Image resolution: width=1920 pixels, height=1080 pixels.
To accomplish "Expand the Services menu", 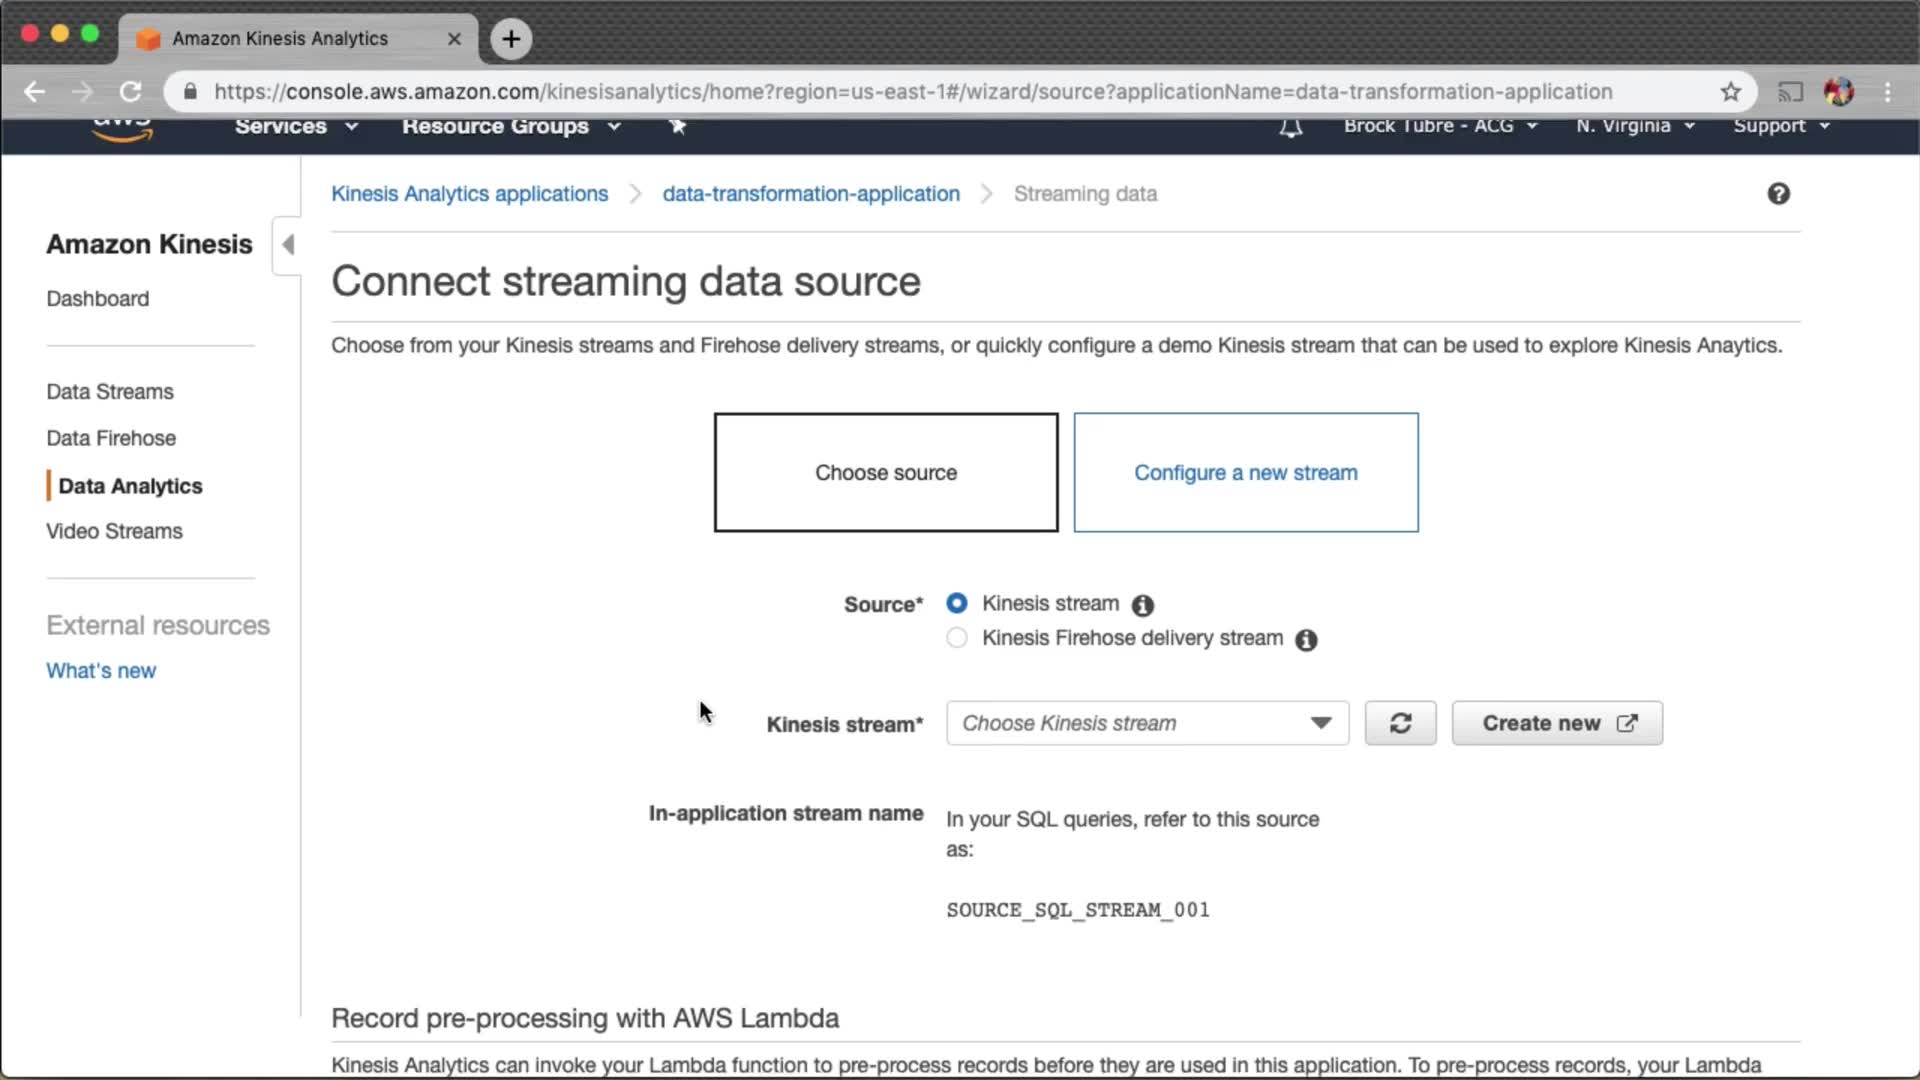I will (296, 126).
